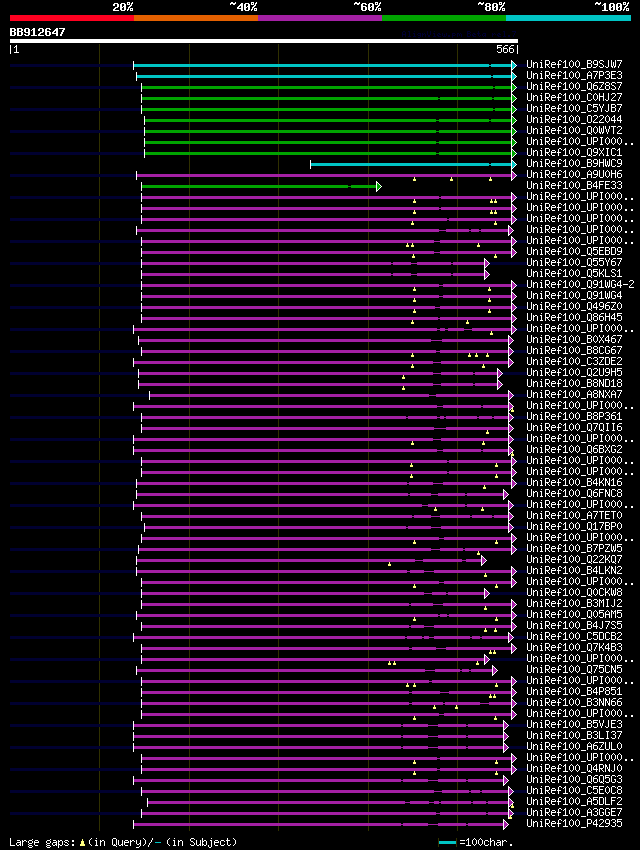Viewport: 640px width, 850px height.
Task: Click the orange ~40% identity legend segment
Action: 196,18
